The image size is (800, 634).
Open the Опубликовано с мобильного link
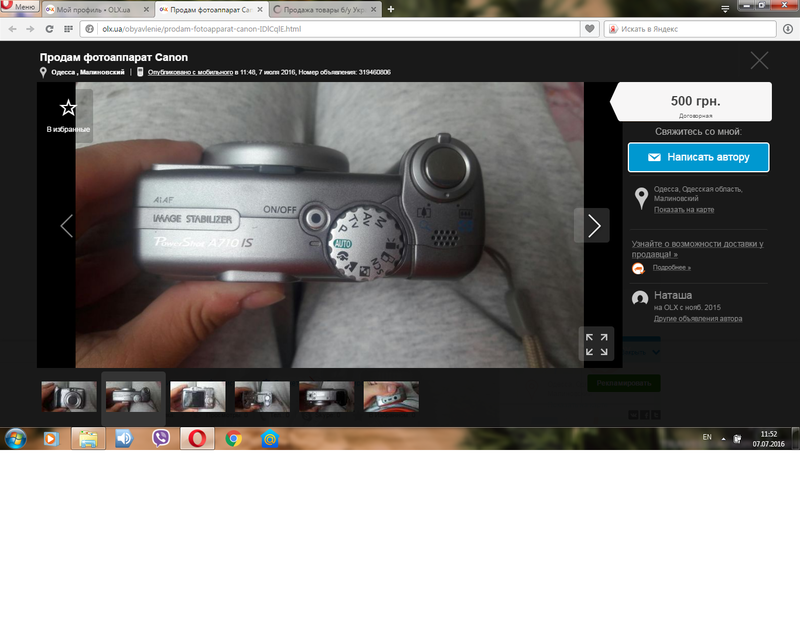pyautogui.click(x=190, y=72)
